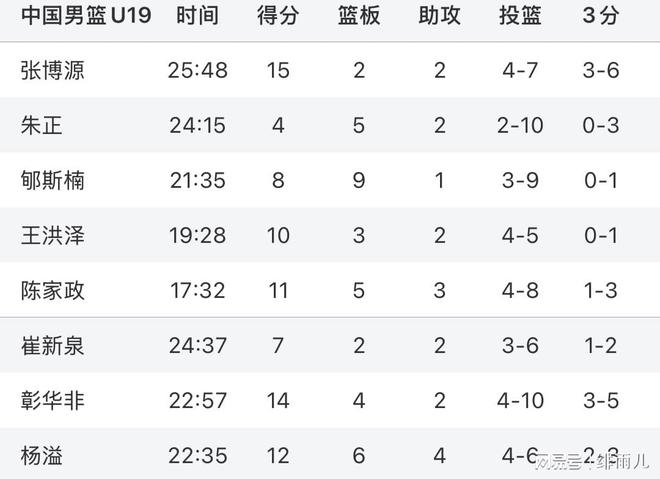Viewport: 660px width, 479px height.
Task: Click the 投篮 column header
Action: 520,16
